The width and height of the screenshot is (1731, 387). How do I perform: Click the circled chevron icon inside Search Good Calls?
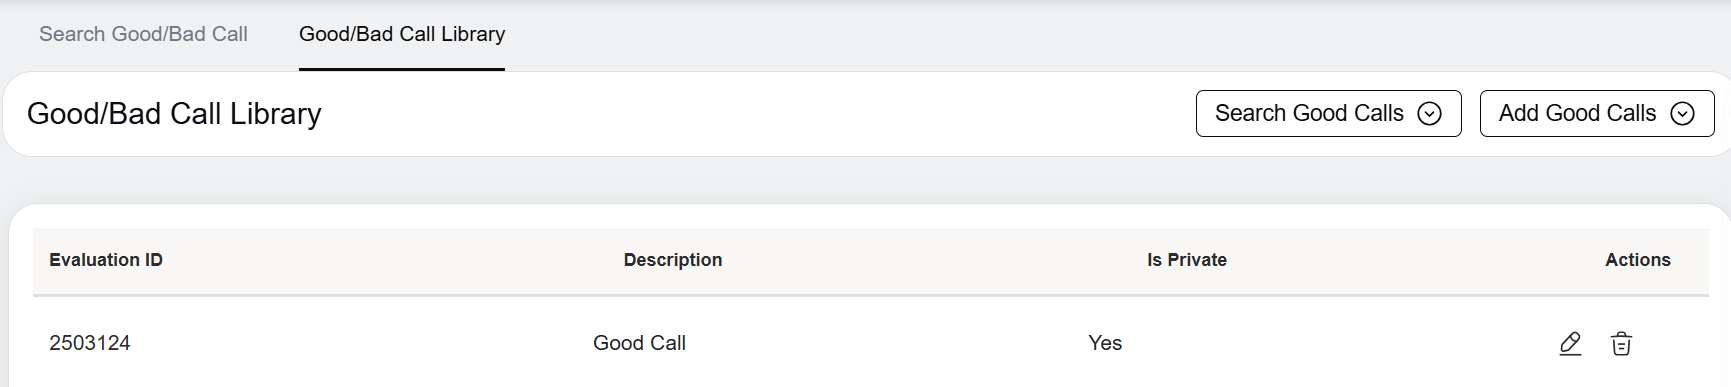[1430, 114]
